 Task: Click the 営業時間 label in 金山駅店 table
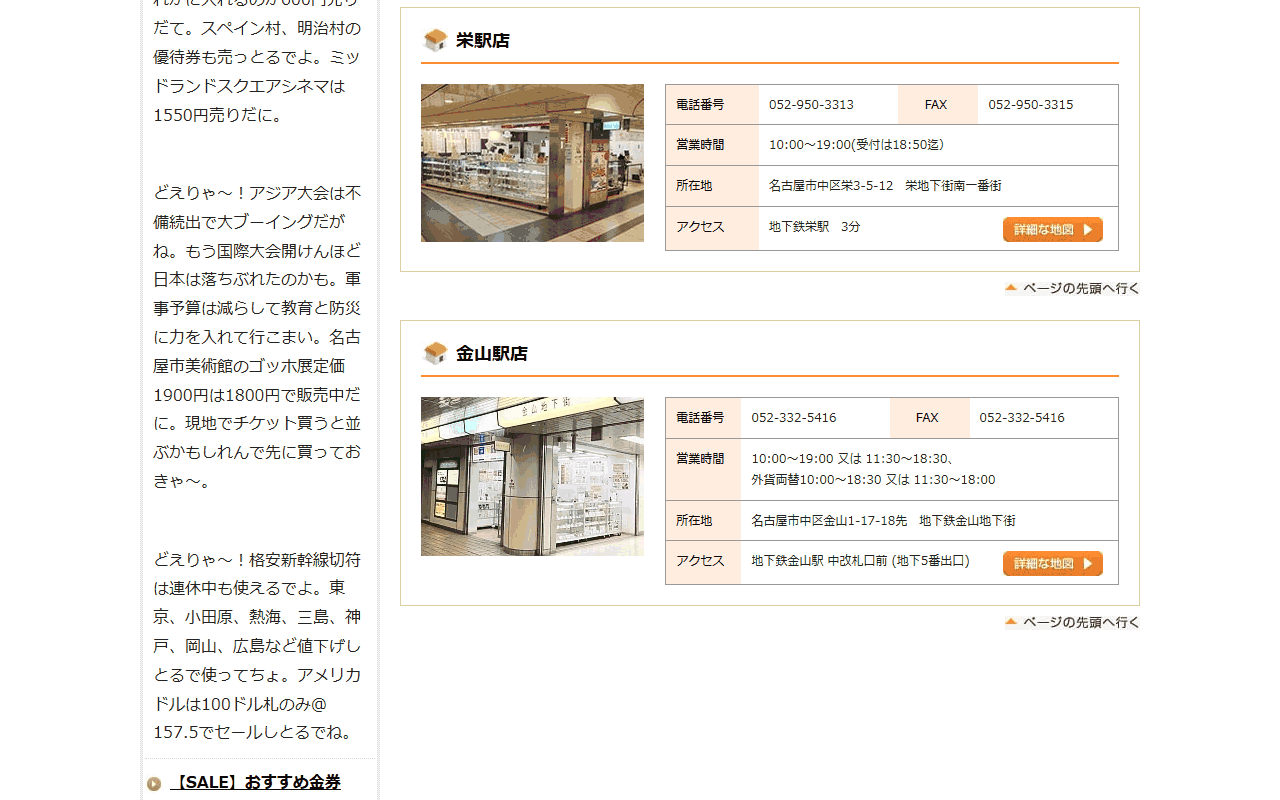tap(700, 459)
